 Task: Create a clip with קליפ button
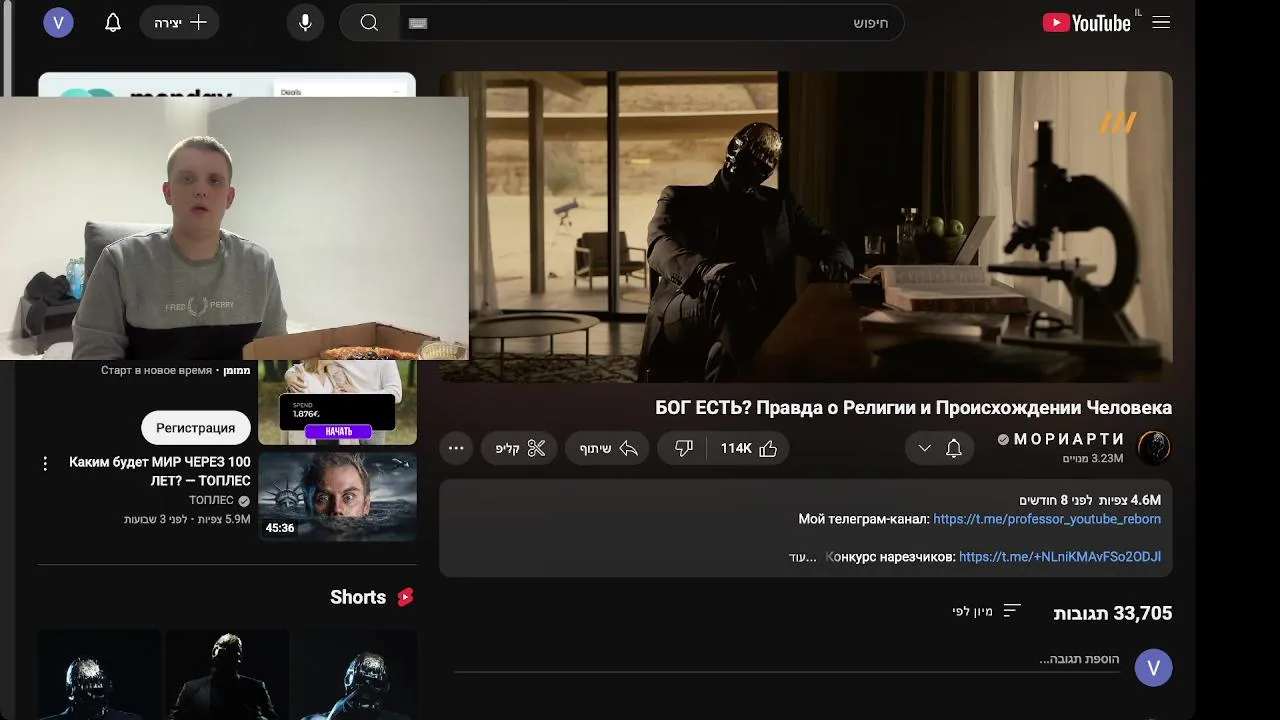click(520, 448)
